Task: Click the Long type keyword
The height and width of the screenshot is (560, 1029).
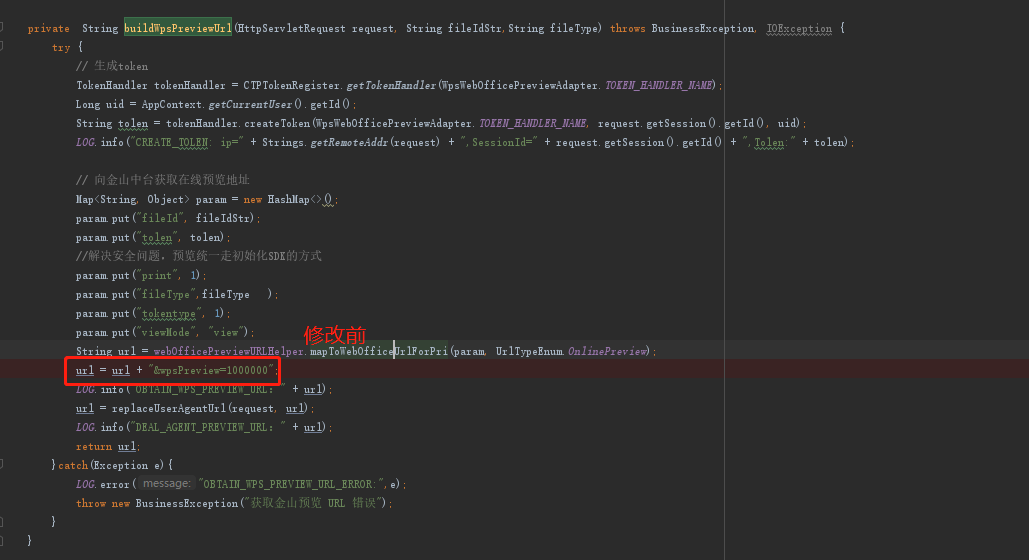Action: tap(88, 104)
